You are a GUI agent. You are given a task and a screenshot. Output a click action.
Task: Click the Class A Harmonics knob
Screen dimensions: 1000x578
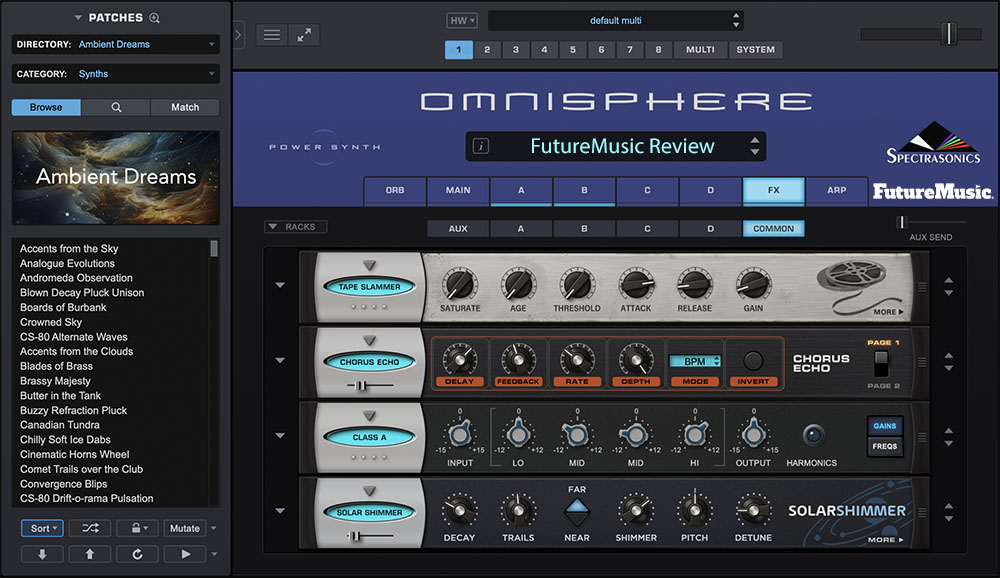pos(812,435)
